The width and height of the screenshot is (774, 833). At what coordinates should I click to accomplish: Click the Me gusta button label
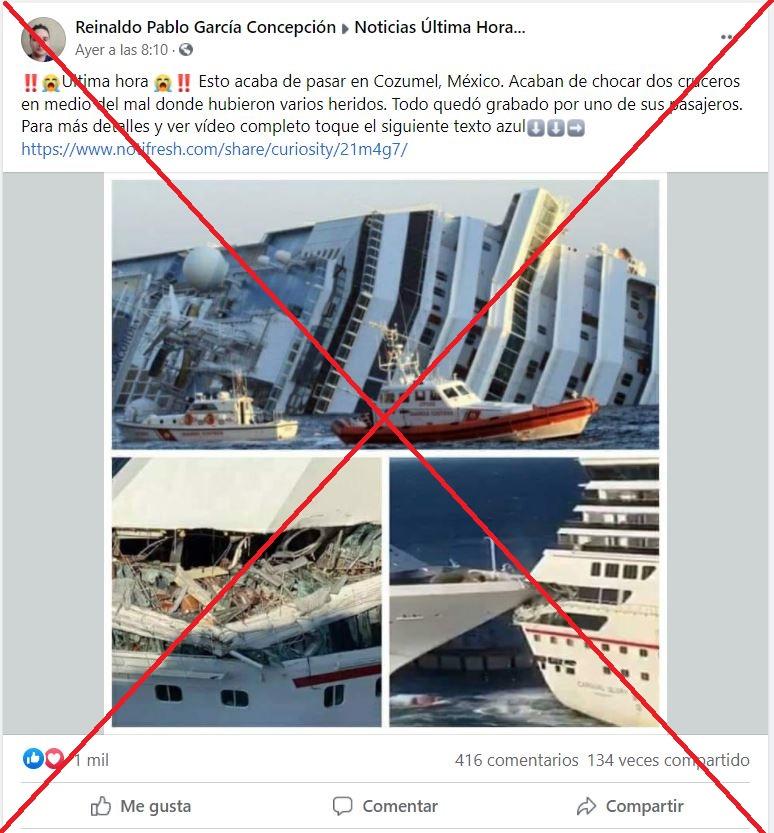[156, 806]
